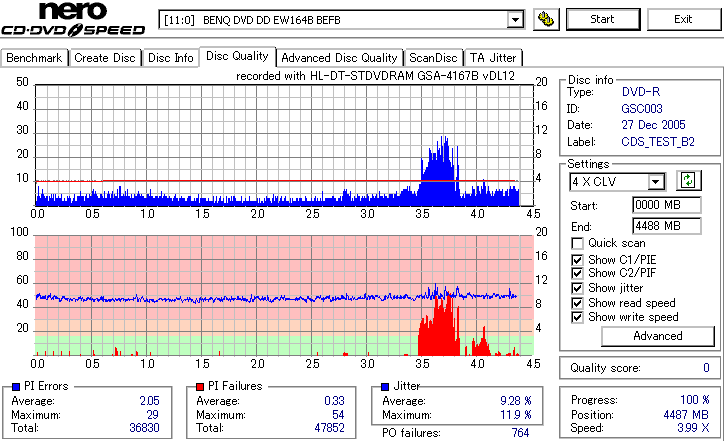Click the Speed 3.99 X value
This screenshot has height=441, width=724.
(693, 428)
